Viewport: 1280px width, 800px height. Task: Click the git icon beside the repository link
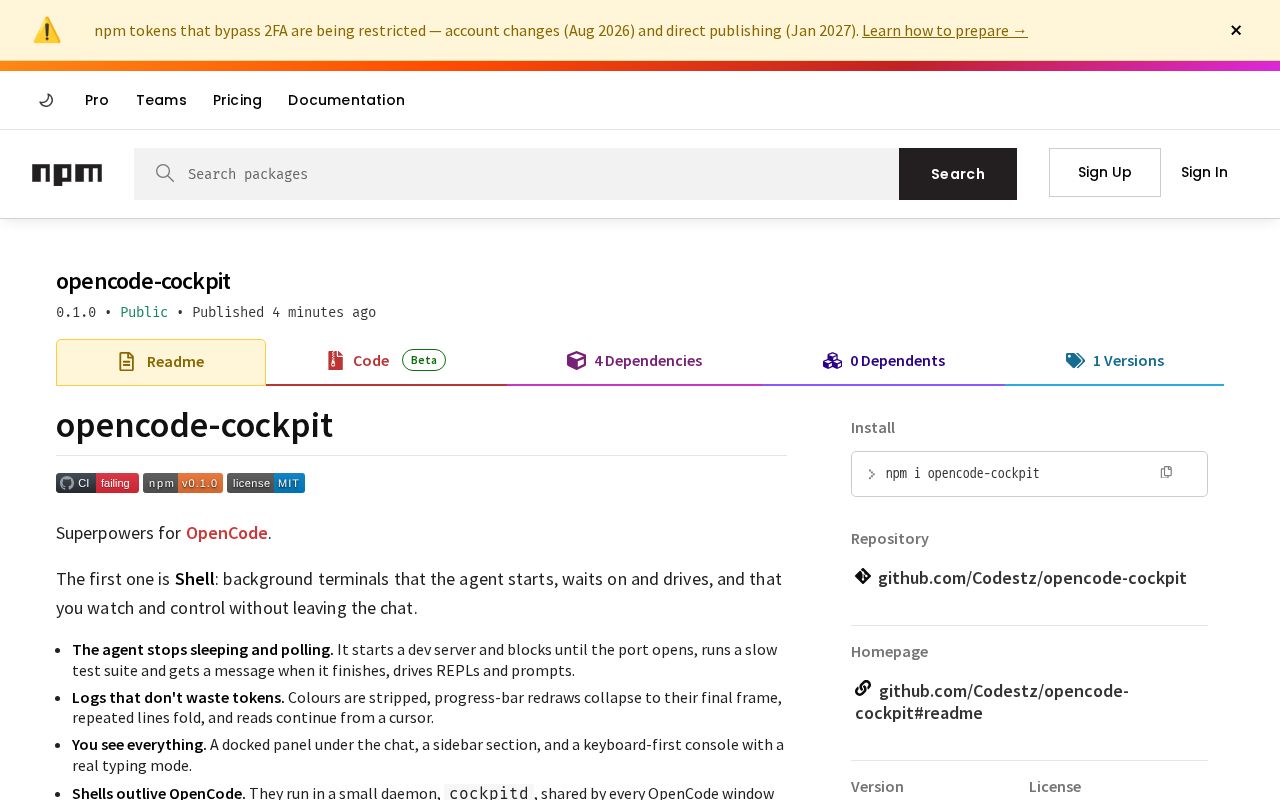coord(863,576)
